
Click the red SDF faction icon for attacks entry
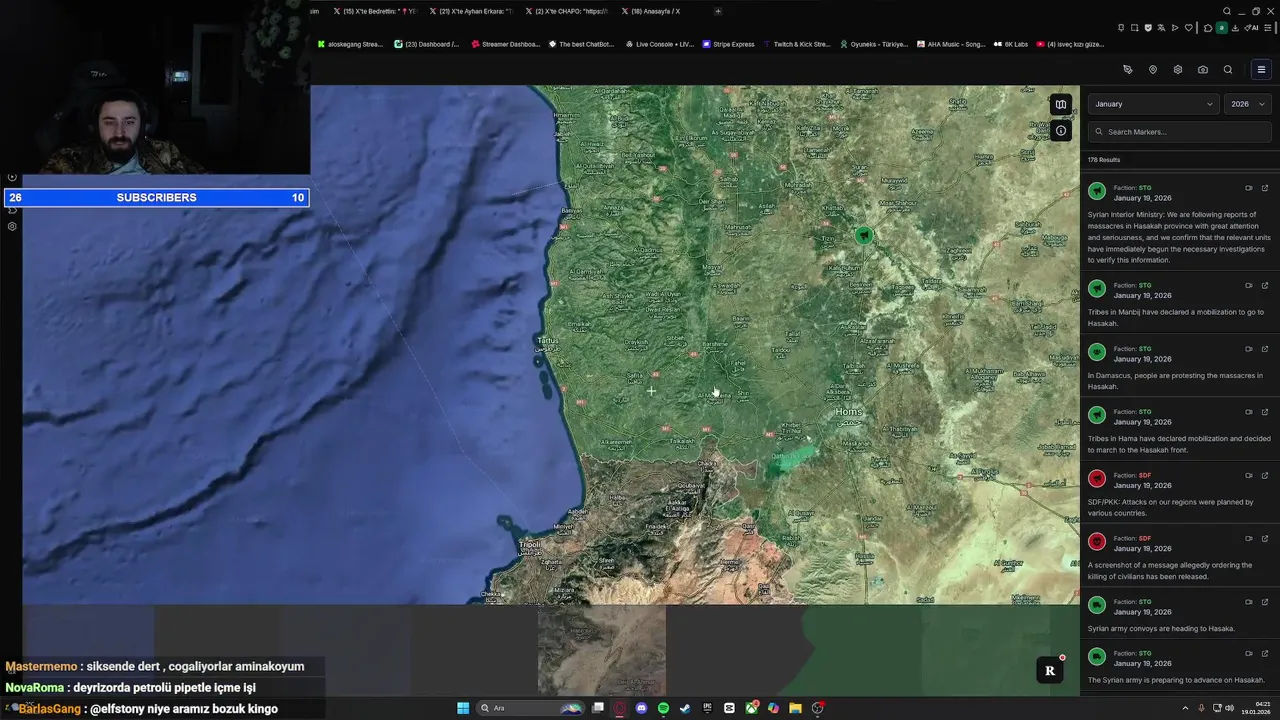[1097, 479]
